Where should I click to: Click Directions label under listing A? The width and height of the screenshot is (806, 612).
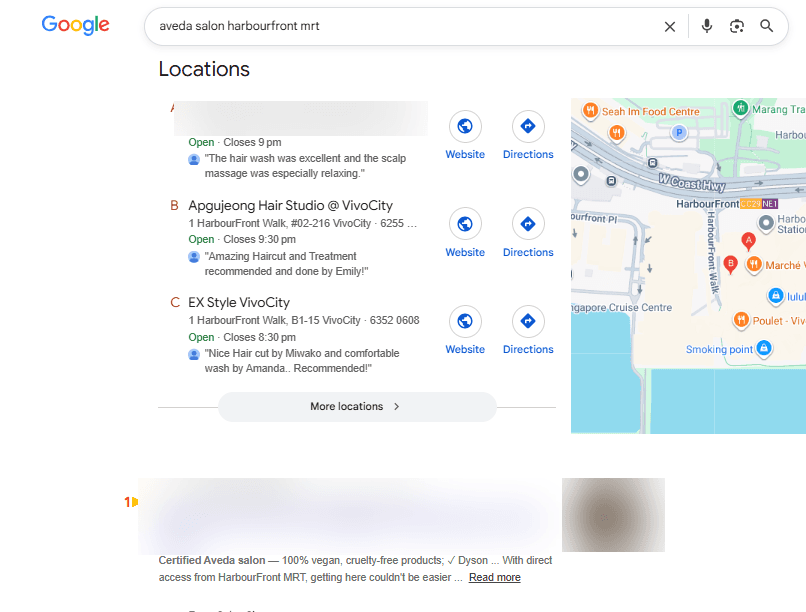click(528, 154)
